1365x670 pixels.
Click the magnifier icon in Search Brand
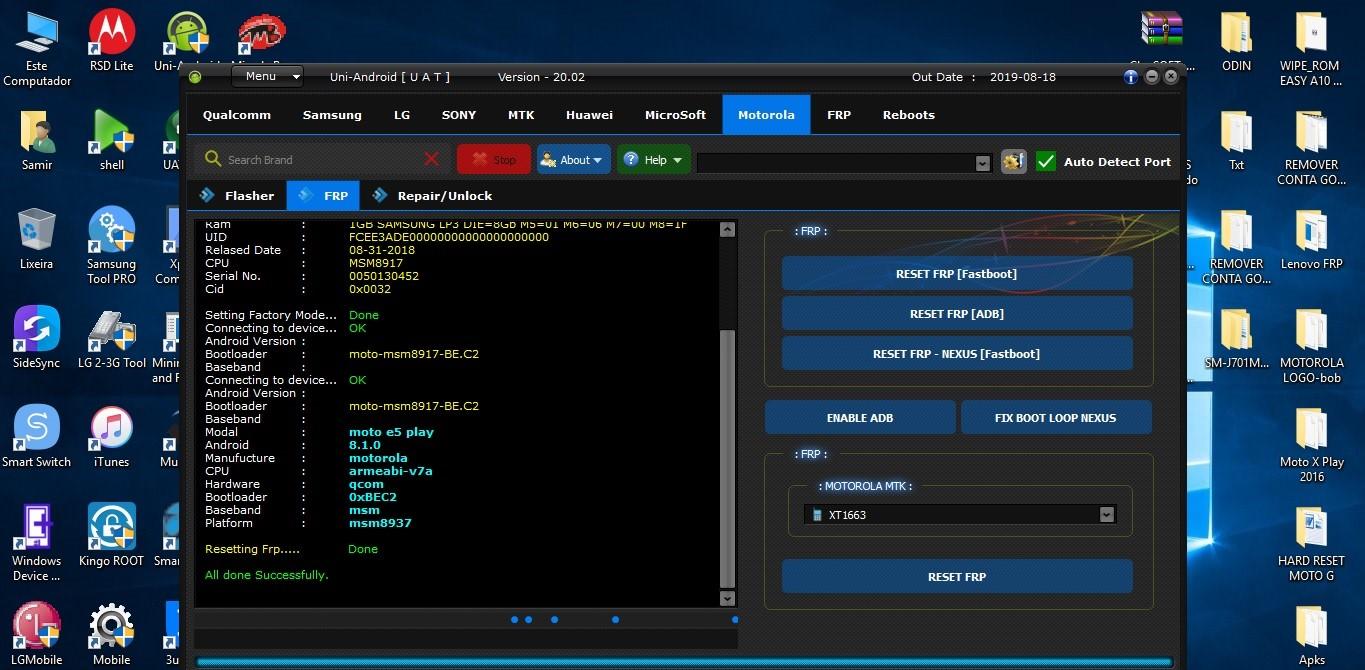(212, 159)
